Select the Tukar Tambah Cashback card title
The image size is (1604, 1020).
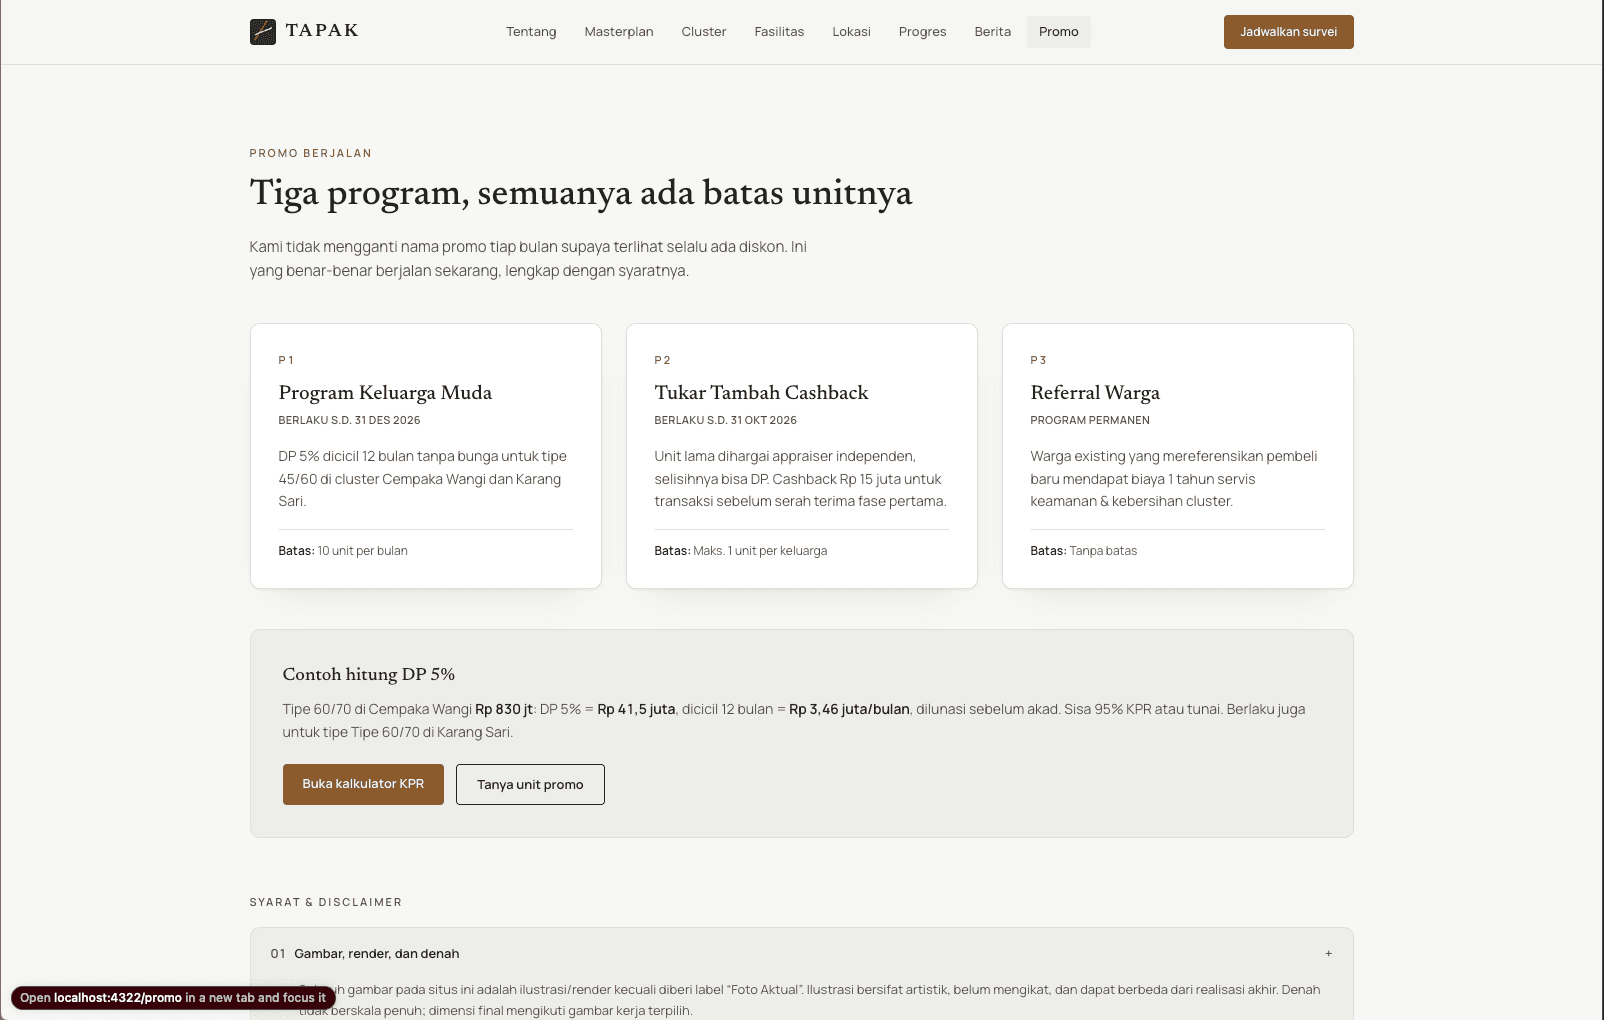[x=761, y=392]
